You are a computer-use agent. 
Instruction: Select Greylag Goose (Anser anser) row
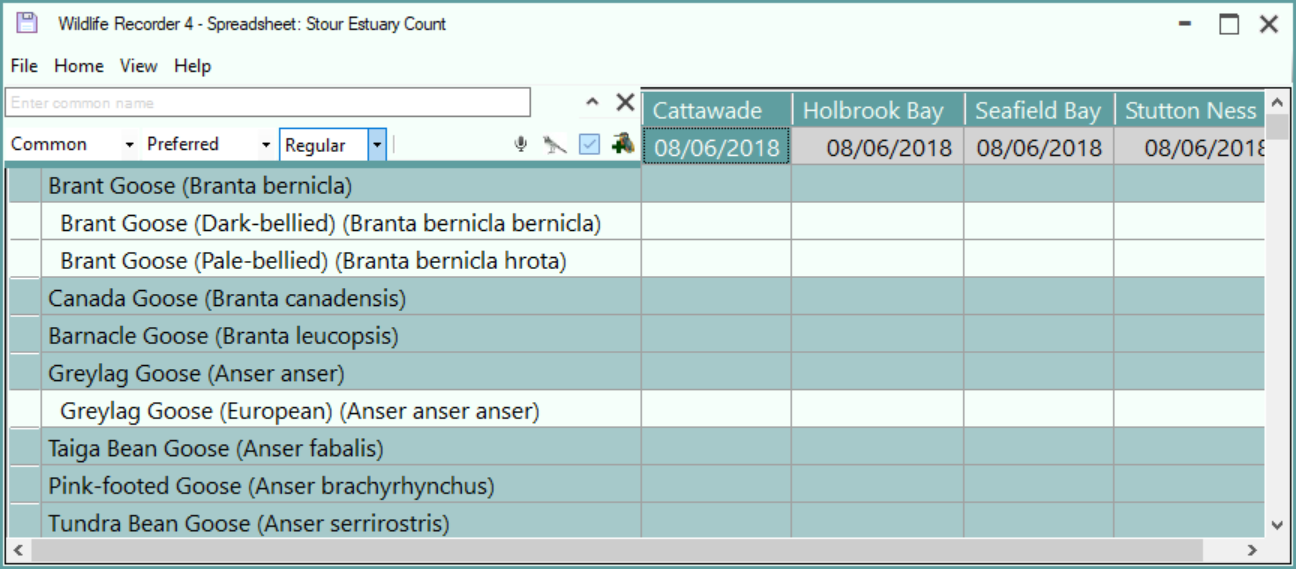pos(340,373)
